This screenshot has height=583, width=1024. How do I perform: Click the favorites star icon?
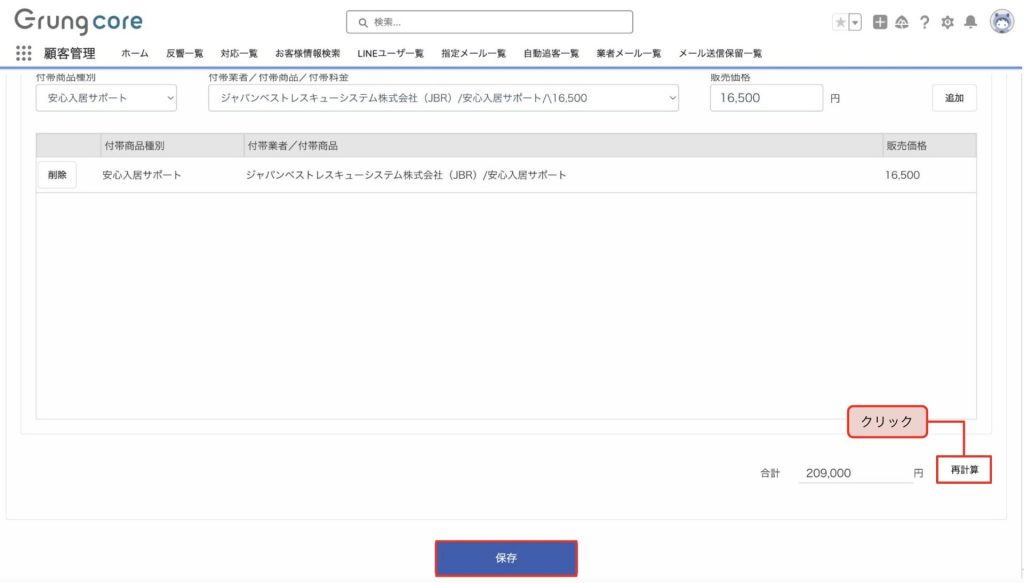(x=840, y=23)
